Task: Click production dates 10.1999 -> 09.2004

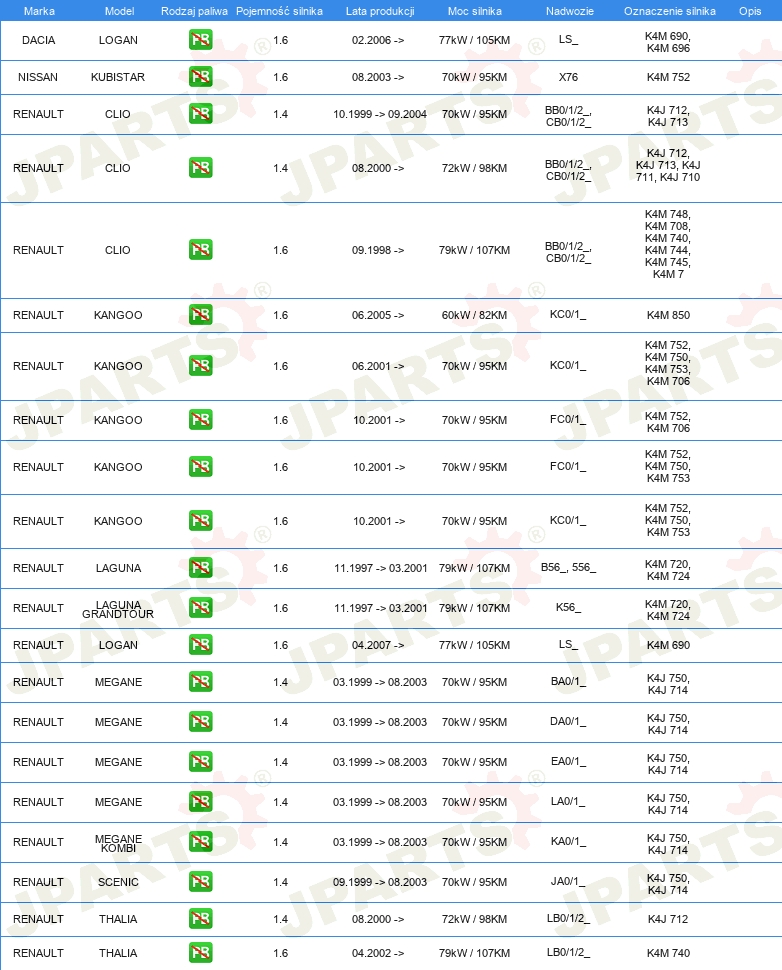Action: [x=380, y=114]
